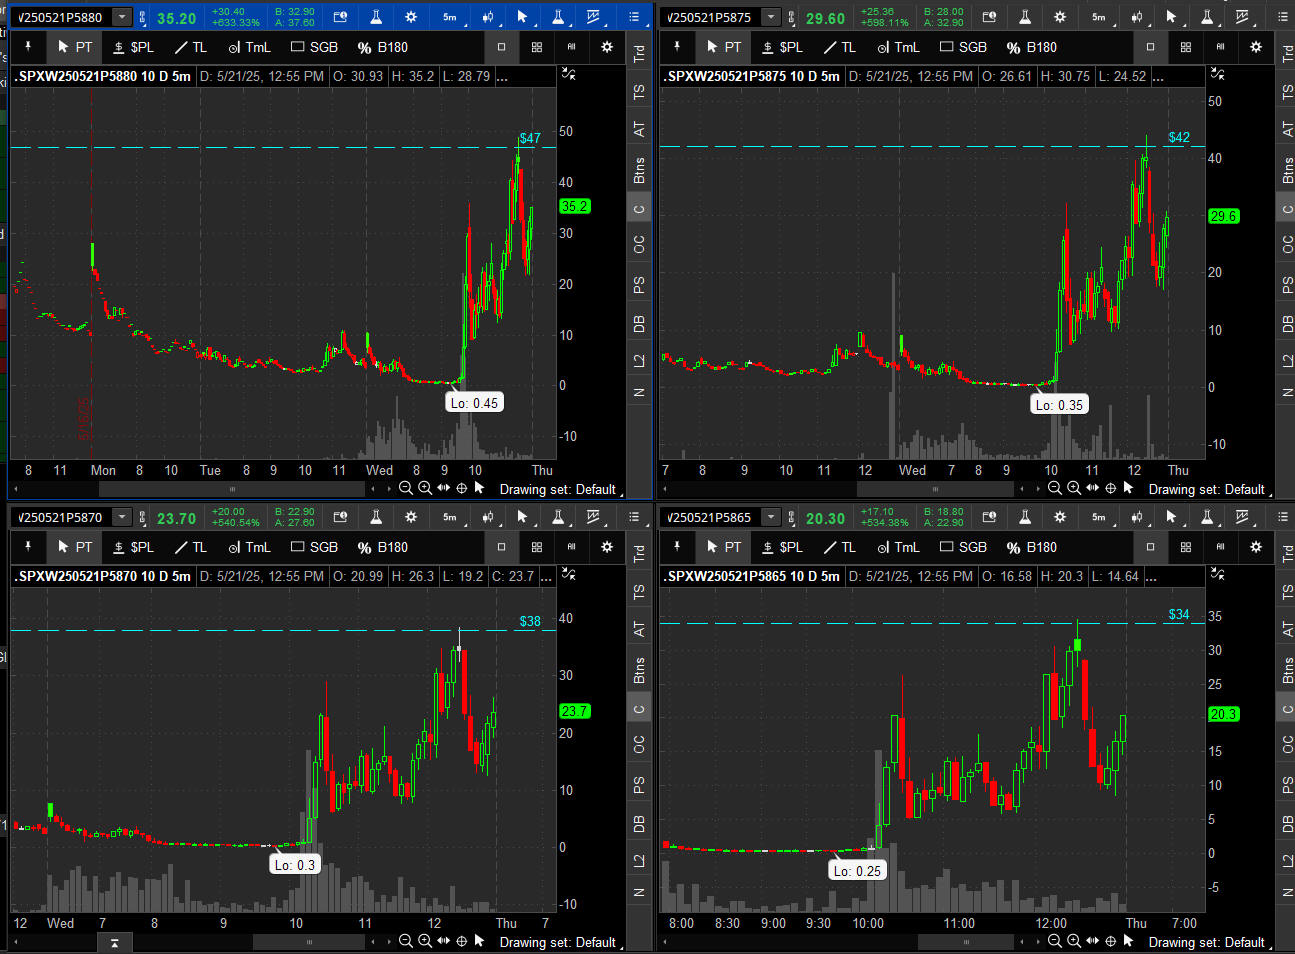The height and width of the screenshot is (954, 1295).
Task: Switch to grid layout icon in the 5865 panel
Action: coord(1186,547)
